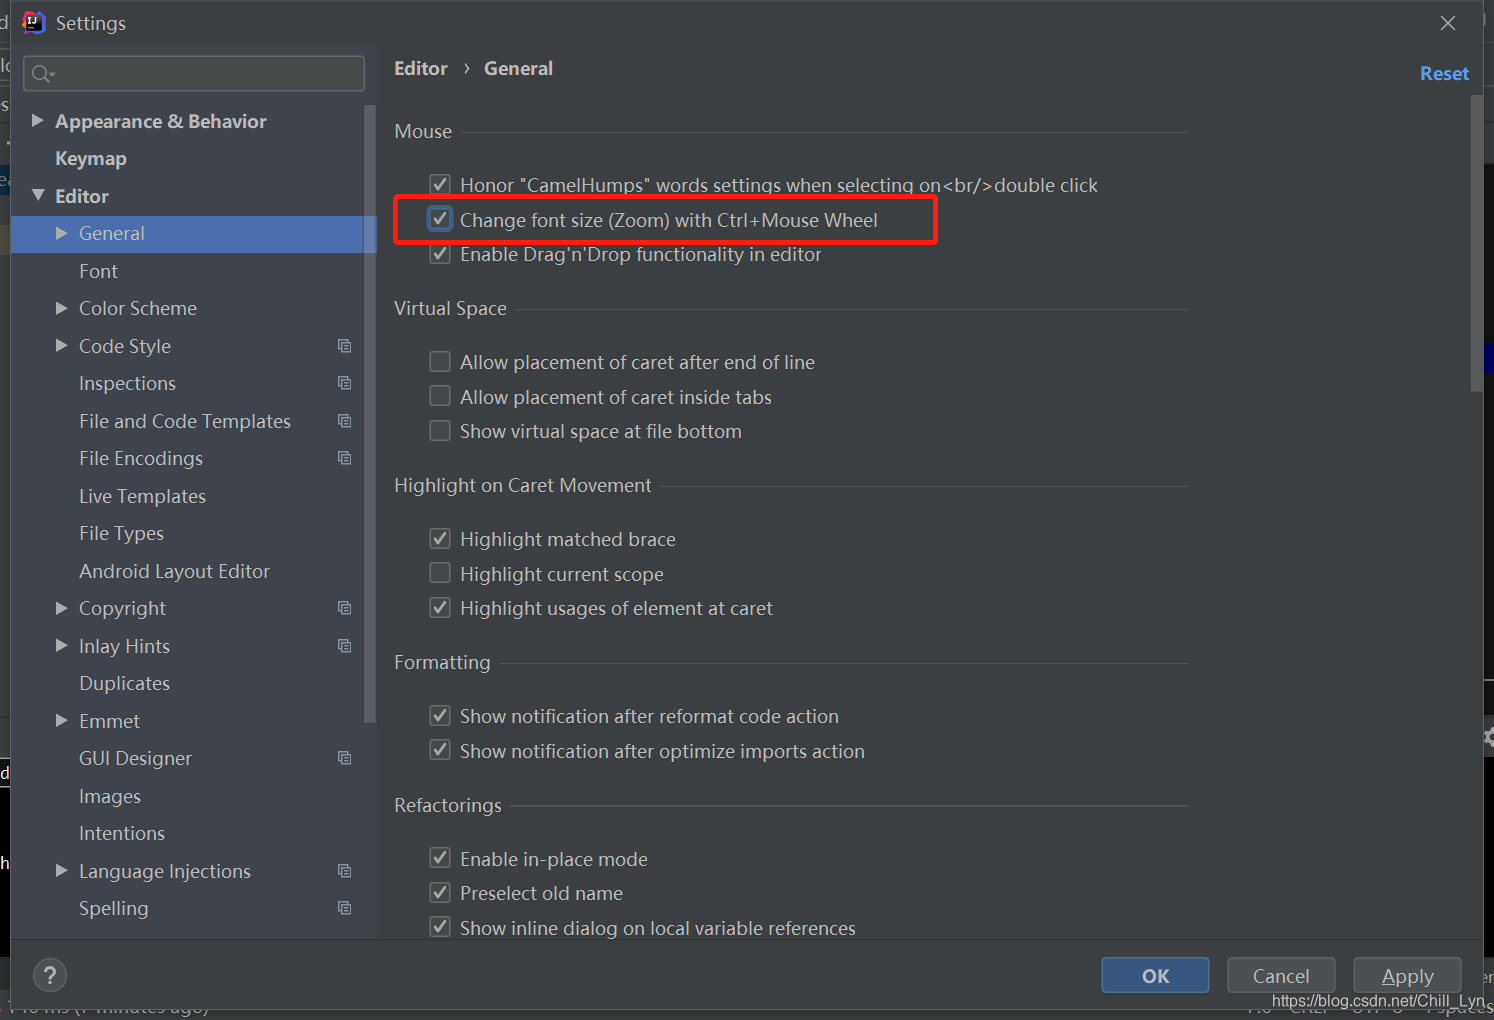Screen dimensions: 1494x1020
Task: Click the project-level icon next to Inspections
Action: pos(345,383)
